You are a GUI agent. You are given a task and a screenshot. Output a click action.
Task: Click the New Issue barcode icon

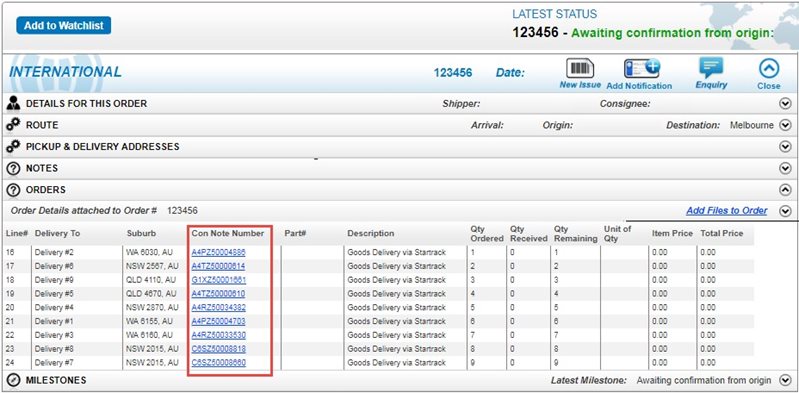[580, 69]
